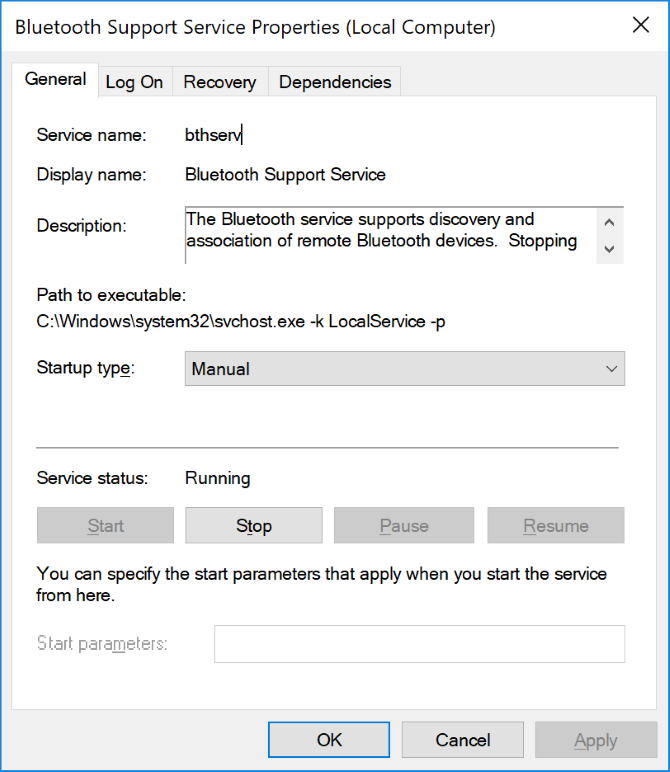Switch to the General tab
Viewport: 670px width, 772px height.
point(55,80)
